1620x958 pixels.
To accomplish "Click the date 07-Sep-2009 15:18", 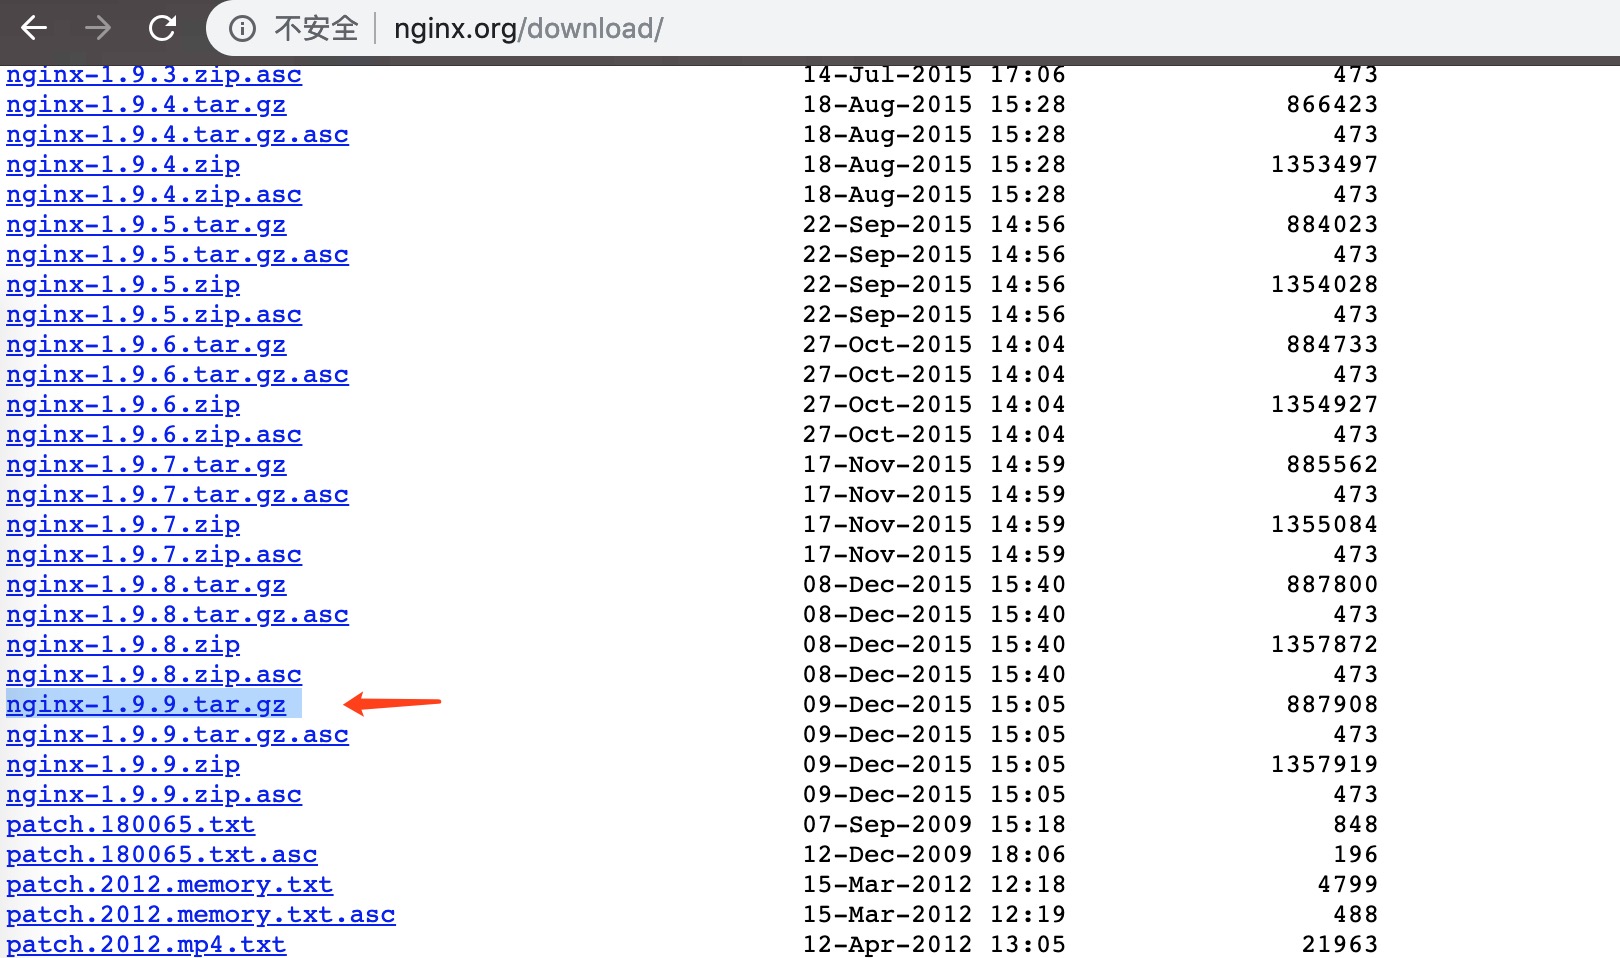I will (x=934, y=825).
